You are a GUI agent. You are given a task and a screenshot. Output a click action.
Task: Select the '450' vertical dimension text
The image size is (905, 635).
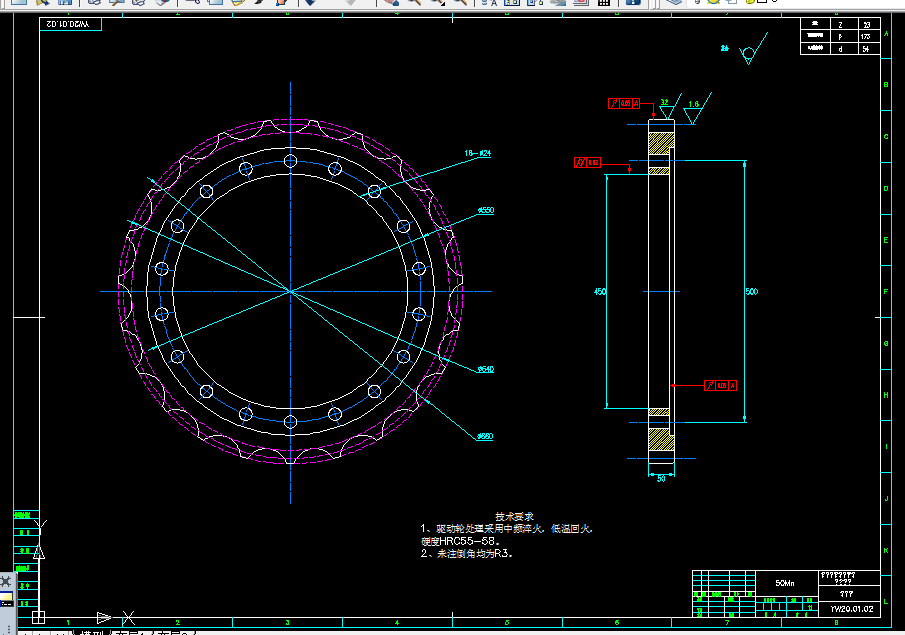(x=600, y=292)
